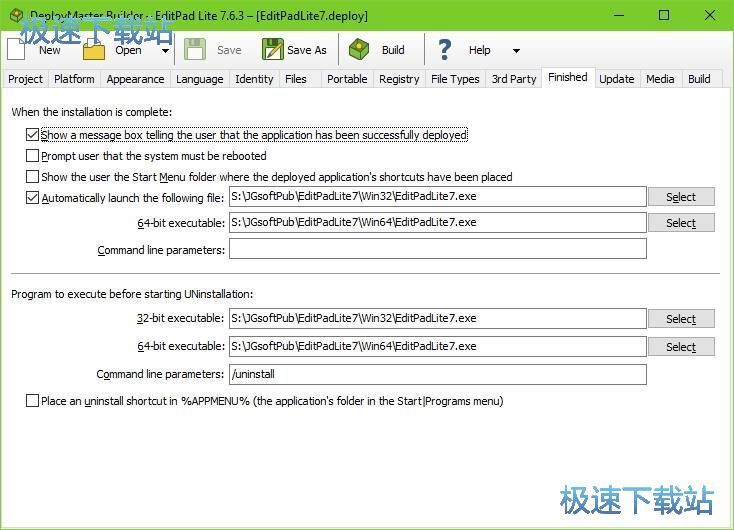This screenshot has width=734, height=530.
Task: Click the DeployMaster app icon in title bar
Action: pyautogui.click(x=16, y=15)
